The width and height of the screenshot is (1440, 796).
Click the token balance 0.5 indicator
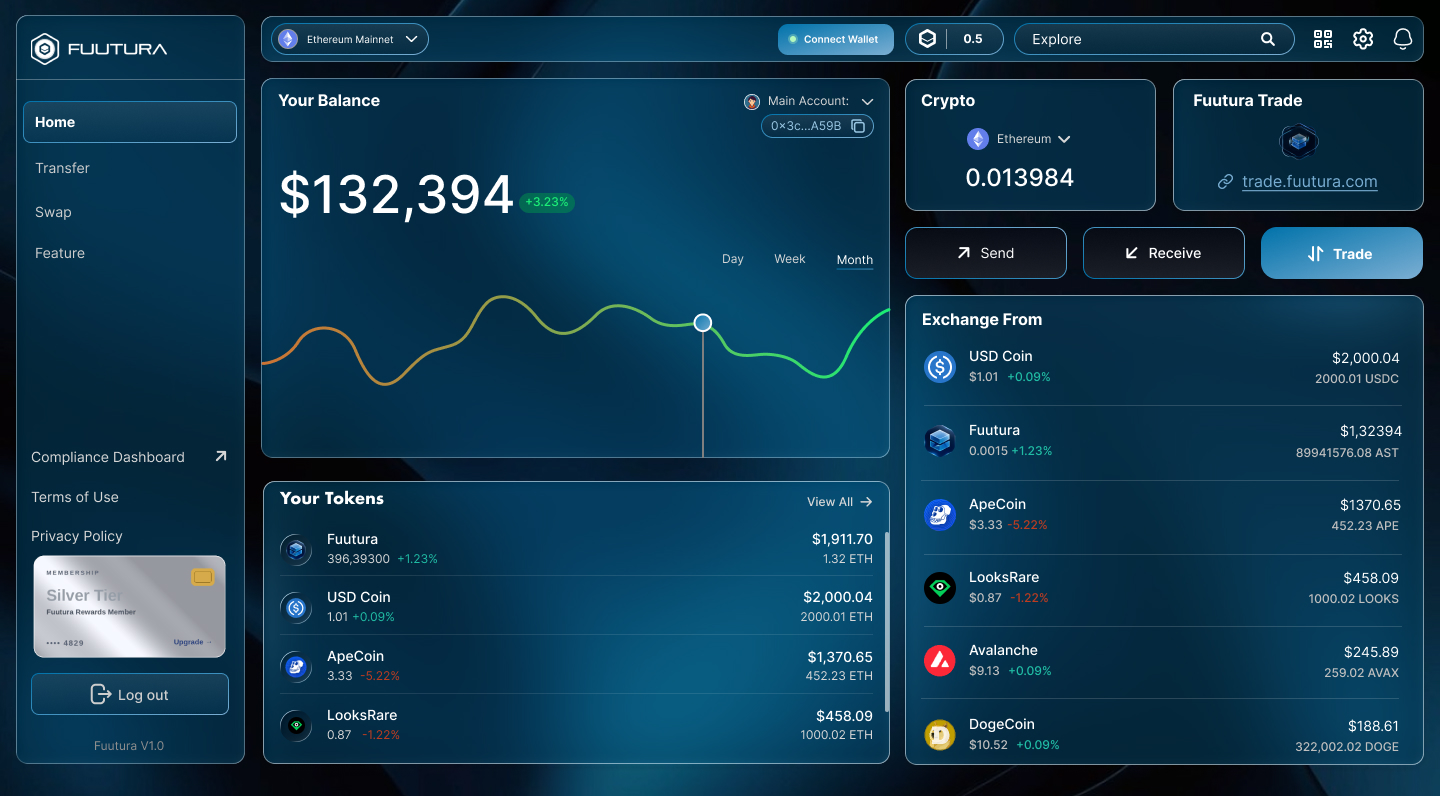coord(955,39)
